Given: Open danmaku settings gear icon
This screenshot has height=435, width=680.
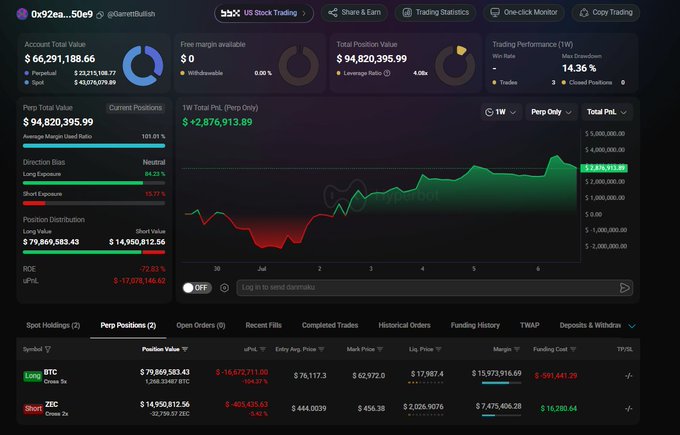Looking at the screenshot, I should 224,288.
